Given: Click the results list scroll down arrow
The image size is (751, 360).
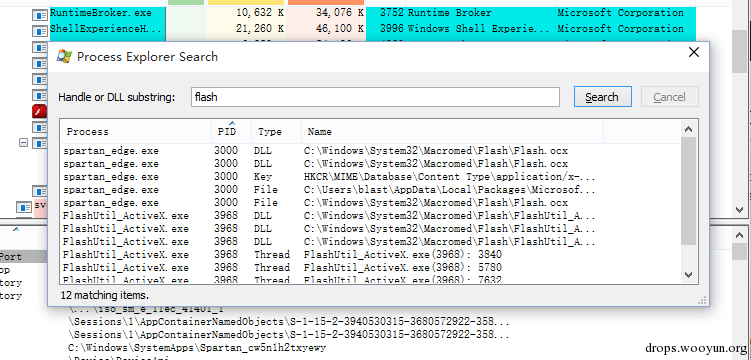Looking at the screenshot, I should 689,275.
